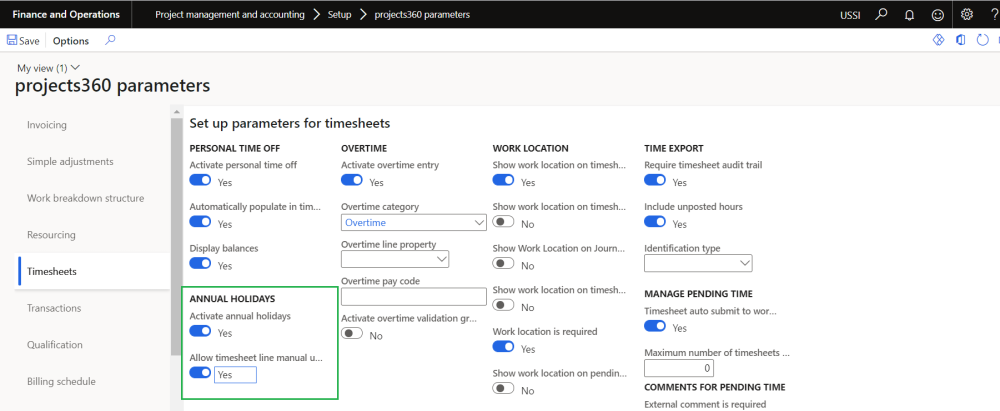
Task: Enable Activate overtime validation group toggle
Action: pyautogui.click(x=352, y=335)
